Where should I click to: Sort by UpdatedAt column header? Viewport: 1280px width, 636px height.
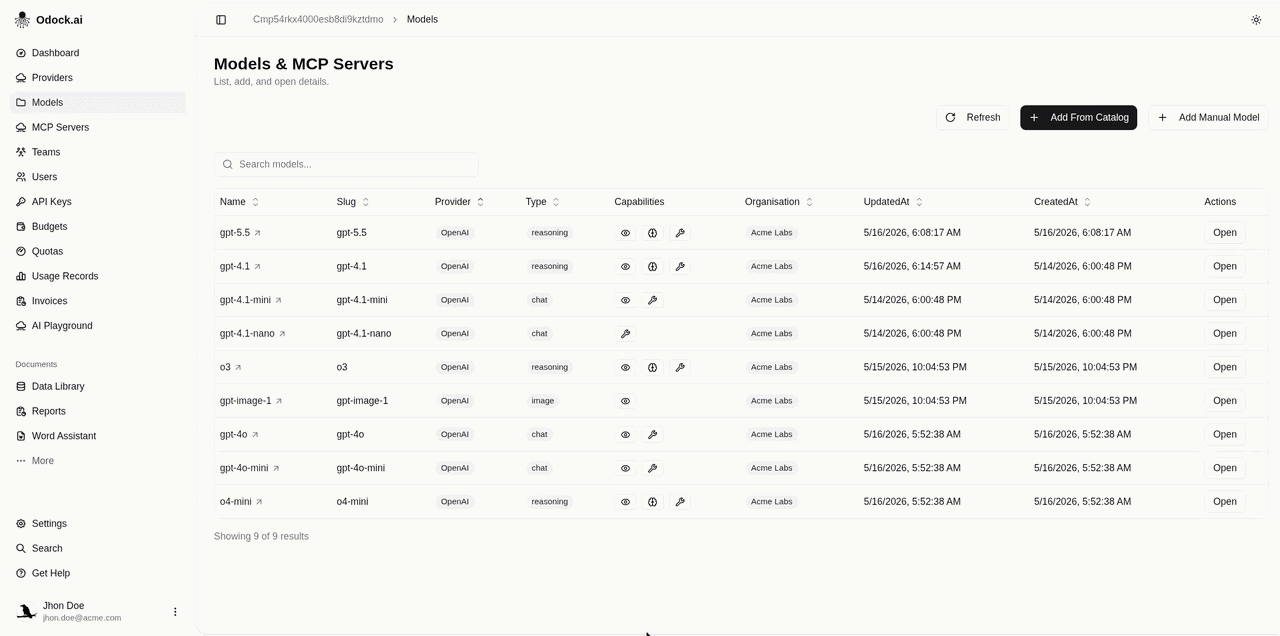pos(894,202)
